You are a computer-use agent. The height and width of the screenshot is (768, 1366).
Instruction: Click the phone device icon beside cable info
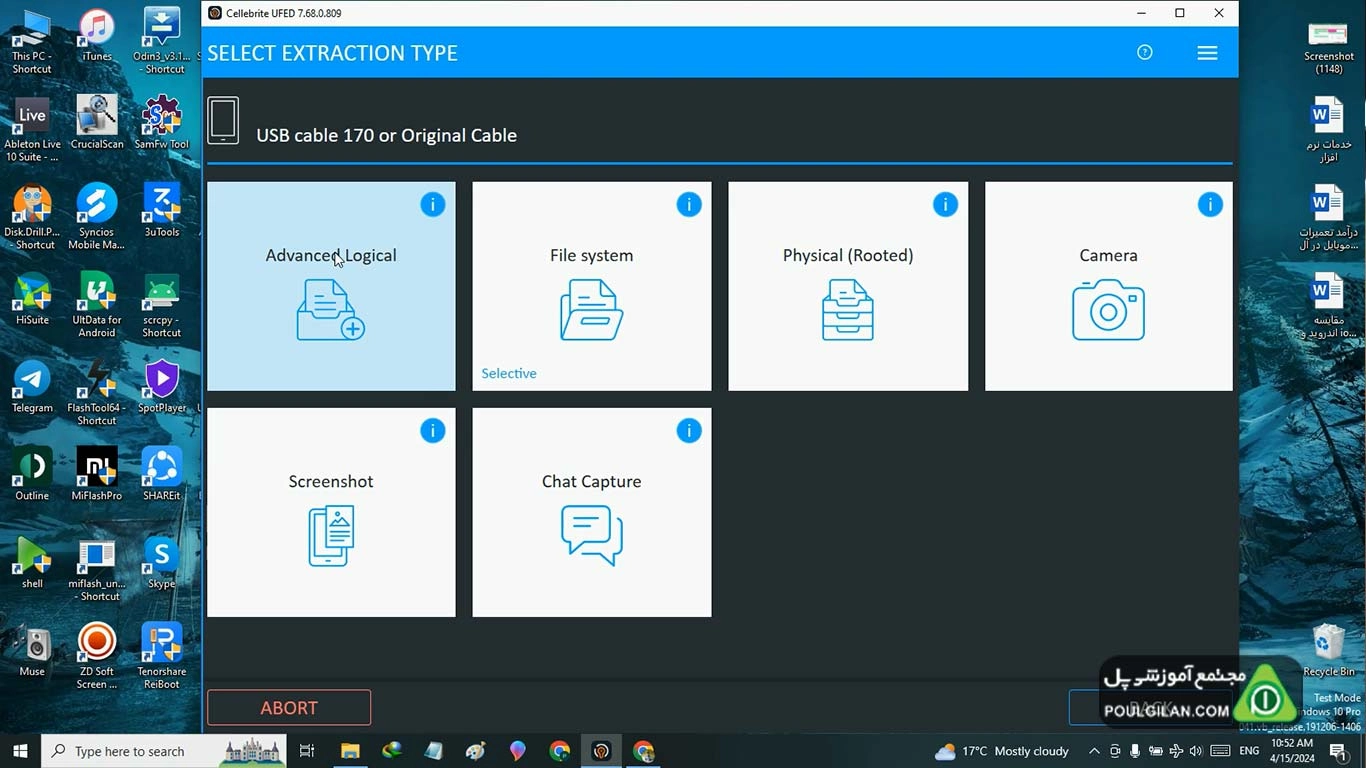pos(223,121)
